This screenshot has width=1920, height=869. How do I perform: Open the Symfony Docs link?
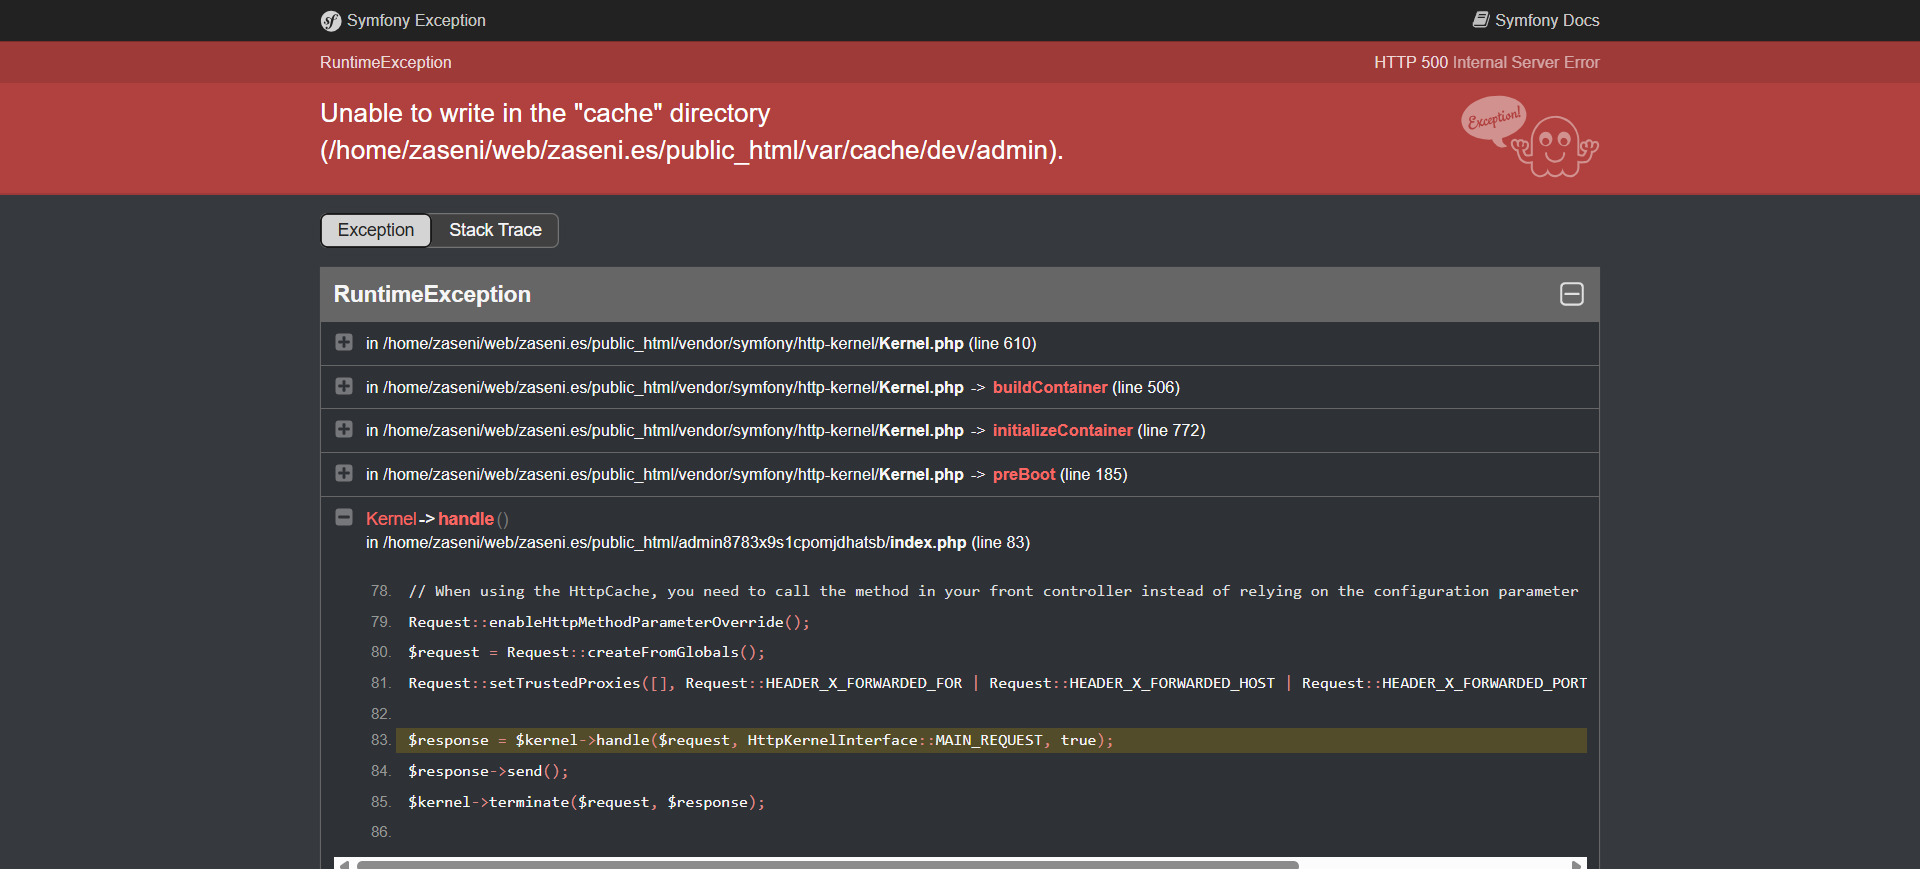point(1546,20)
